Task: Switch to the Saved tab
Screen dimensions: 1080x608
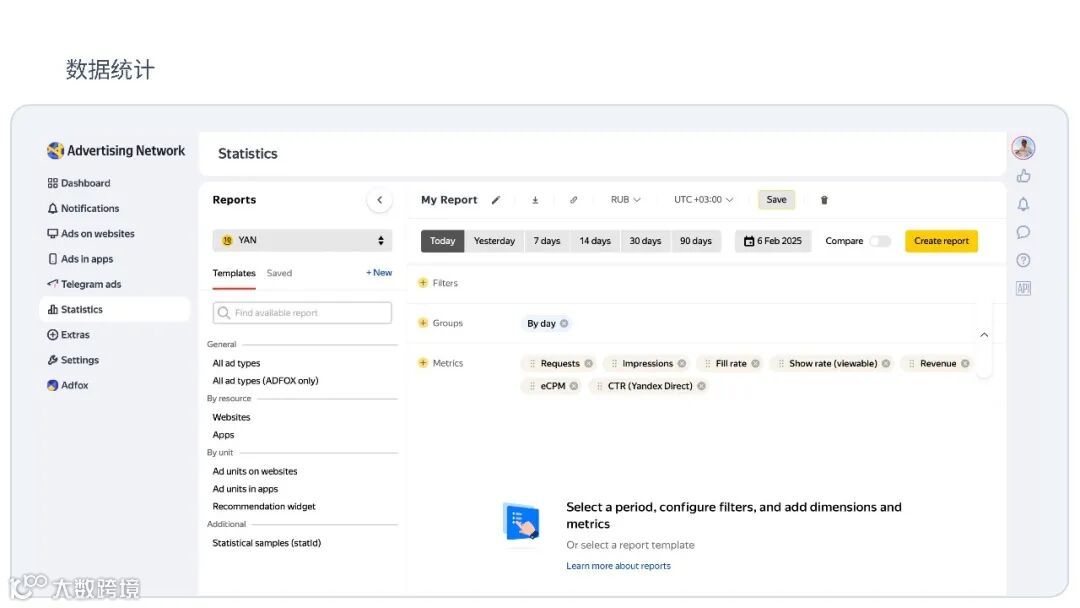Action: pyautogui.click(x=279, y=273)
